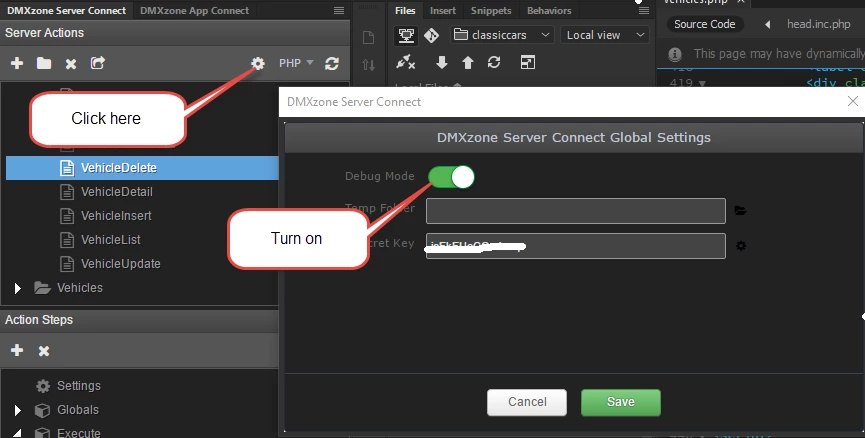Open the Files tab
Image resolution: width=865 pixels, height=438 pixels.
pyautogui.click(x=405, y=10)
